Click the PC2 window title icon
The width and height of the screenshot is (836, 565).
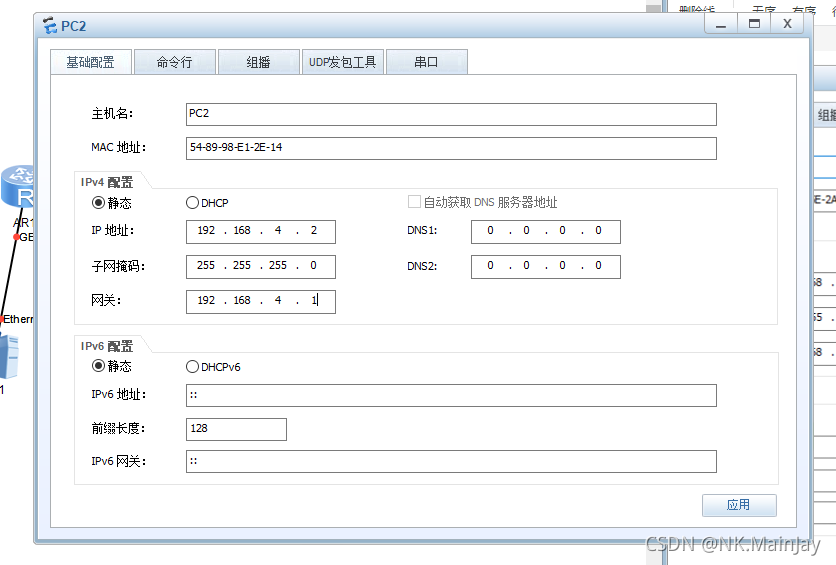[x=50, y=25]
